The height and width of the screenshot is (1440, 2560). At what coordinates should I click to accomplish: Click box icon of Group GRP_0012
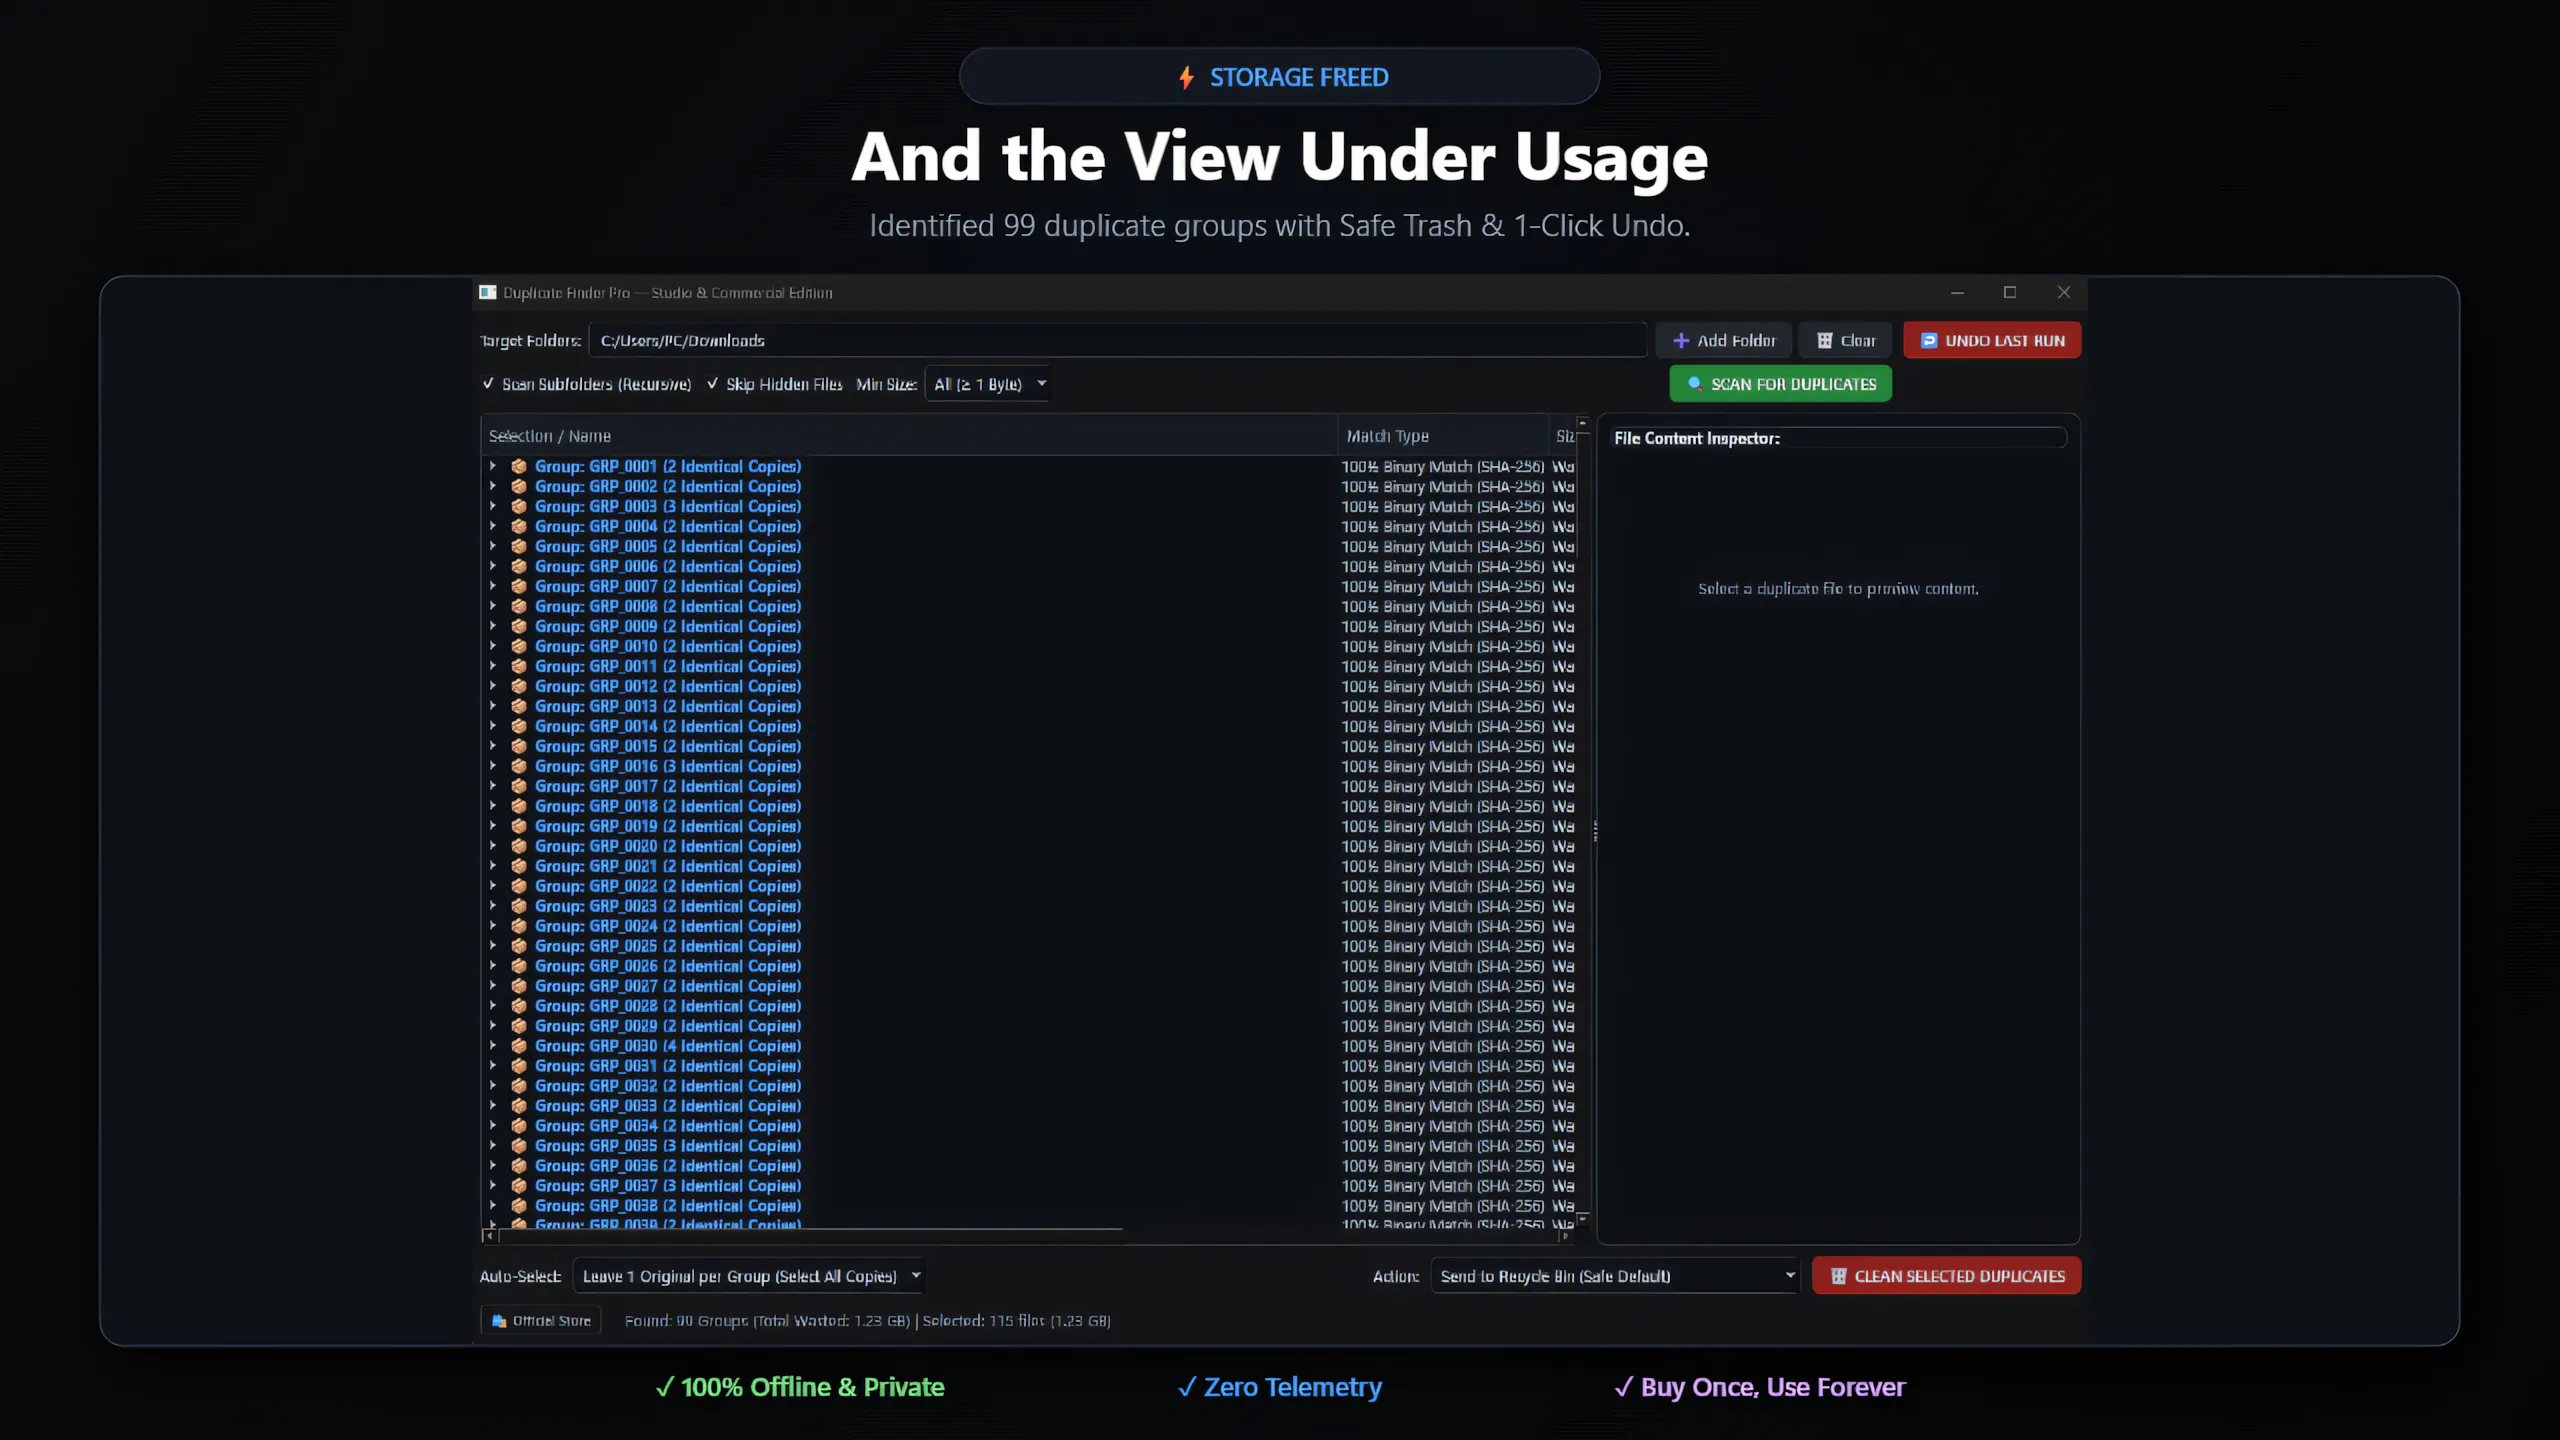coord(519,686)
